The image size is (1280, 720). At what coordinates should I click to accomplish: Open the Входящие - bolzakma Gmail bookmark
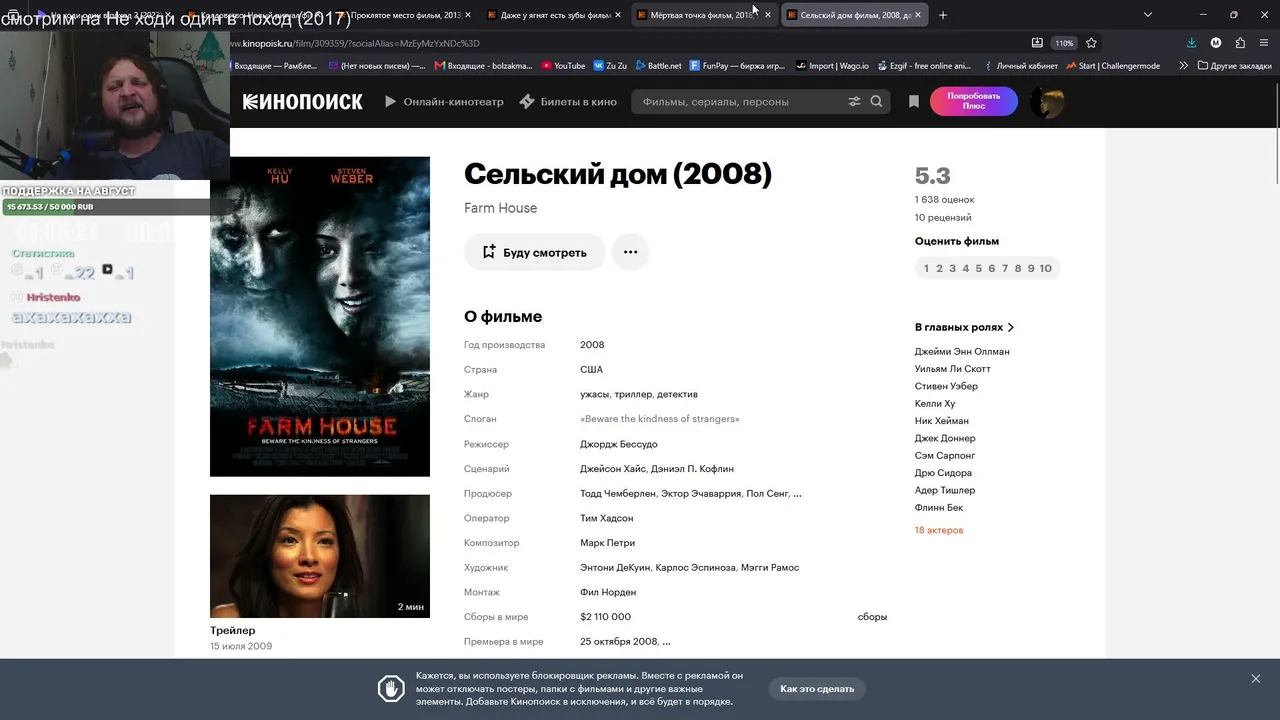tap(485, 66)
